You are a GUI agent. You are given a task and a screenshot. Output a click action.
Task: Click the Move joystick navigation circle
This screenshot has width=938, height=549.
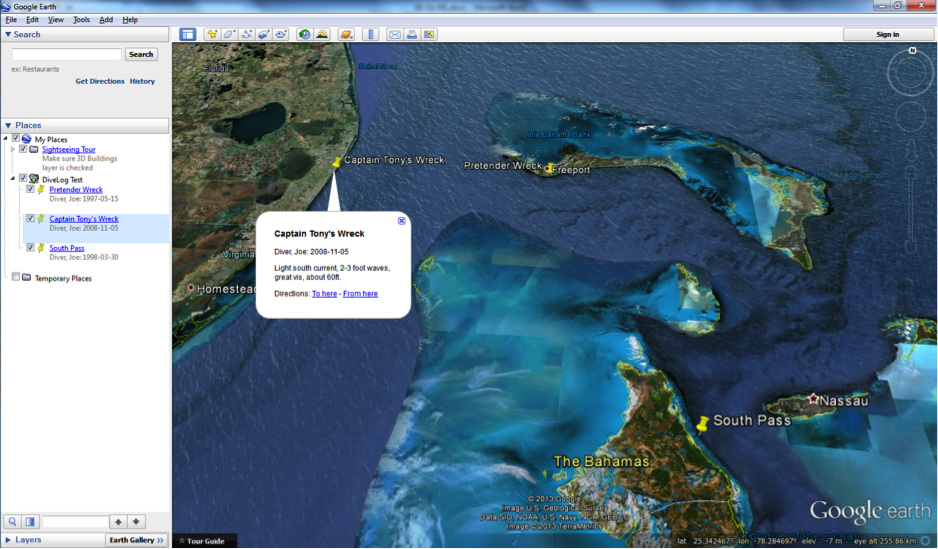(x=910, y=117)
